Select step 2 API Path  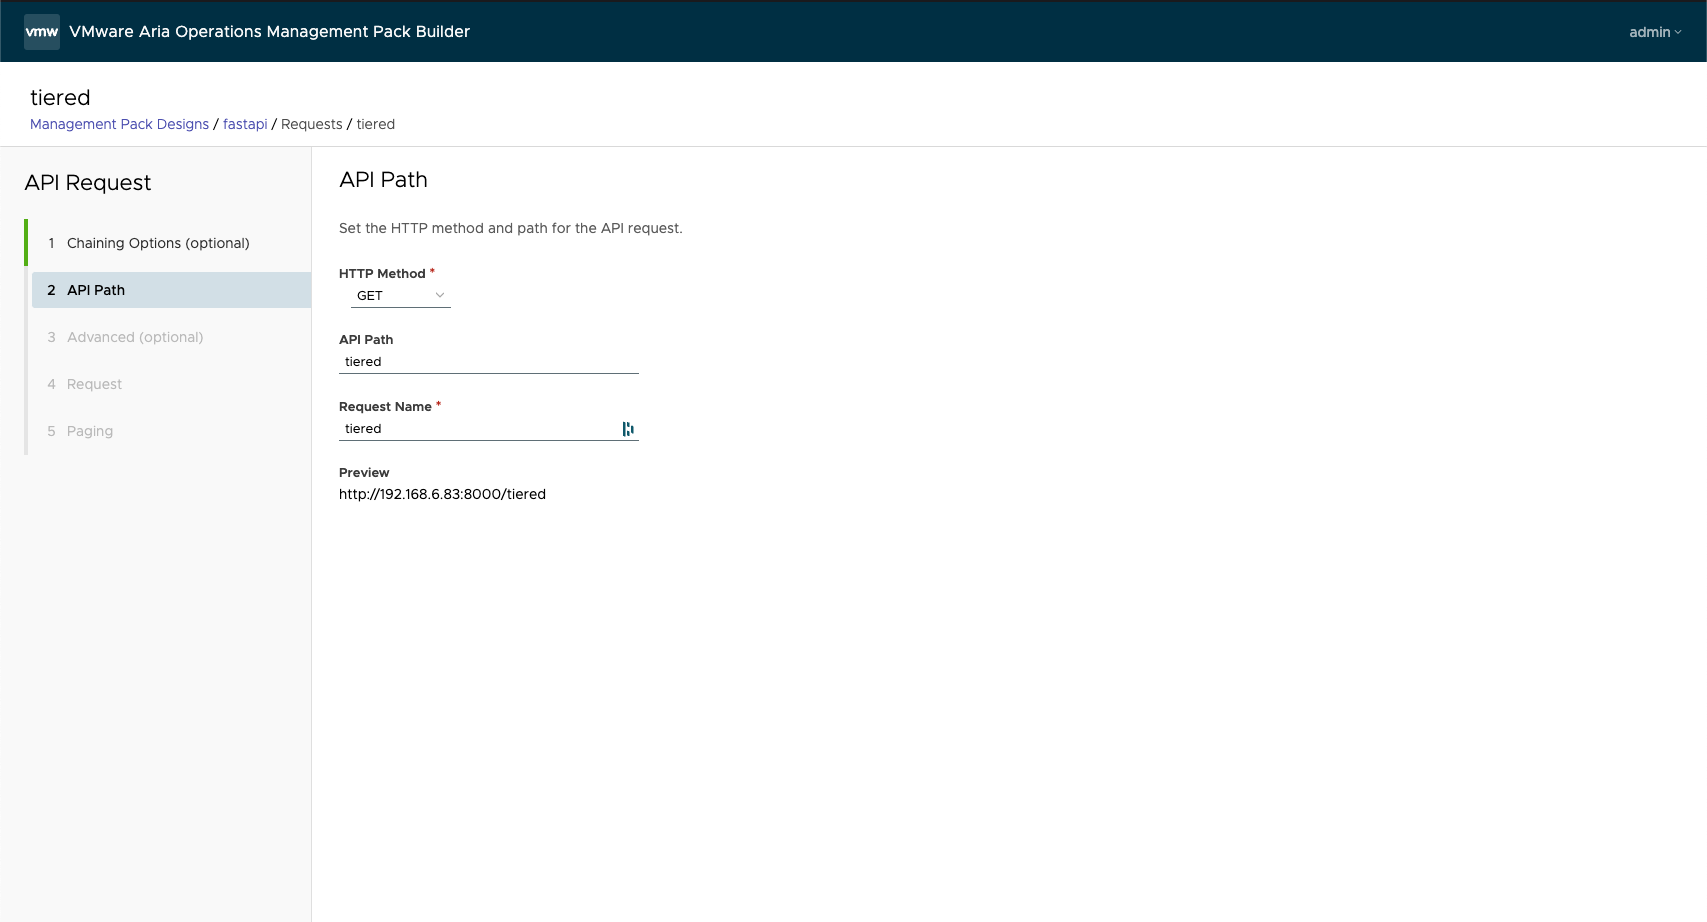point(96,290)
